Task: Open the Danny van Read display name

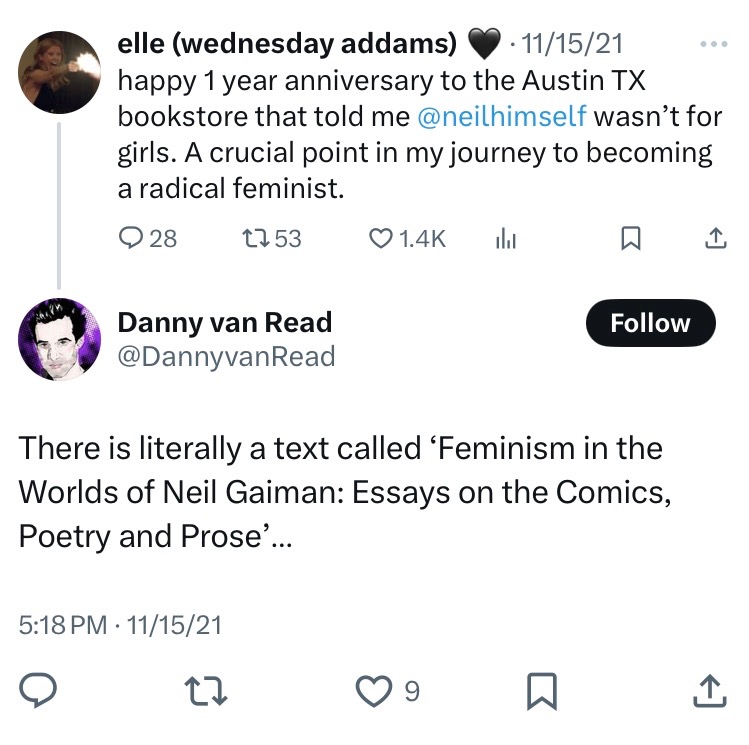Action: [225, 323]
